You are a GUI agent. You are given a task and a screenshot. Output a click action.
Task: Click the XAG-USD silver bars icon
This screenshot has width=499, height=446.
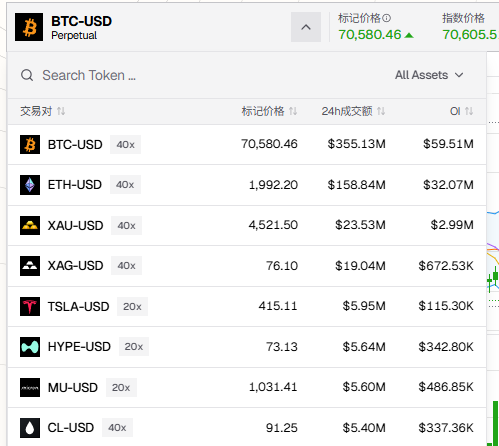click(x=30, y=266)
